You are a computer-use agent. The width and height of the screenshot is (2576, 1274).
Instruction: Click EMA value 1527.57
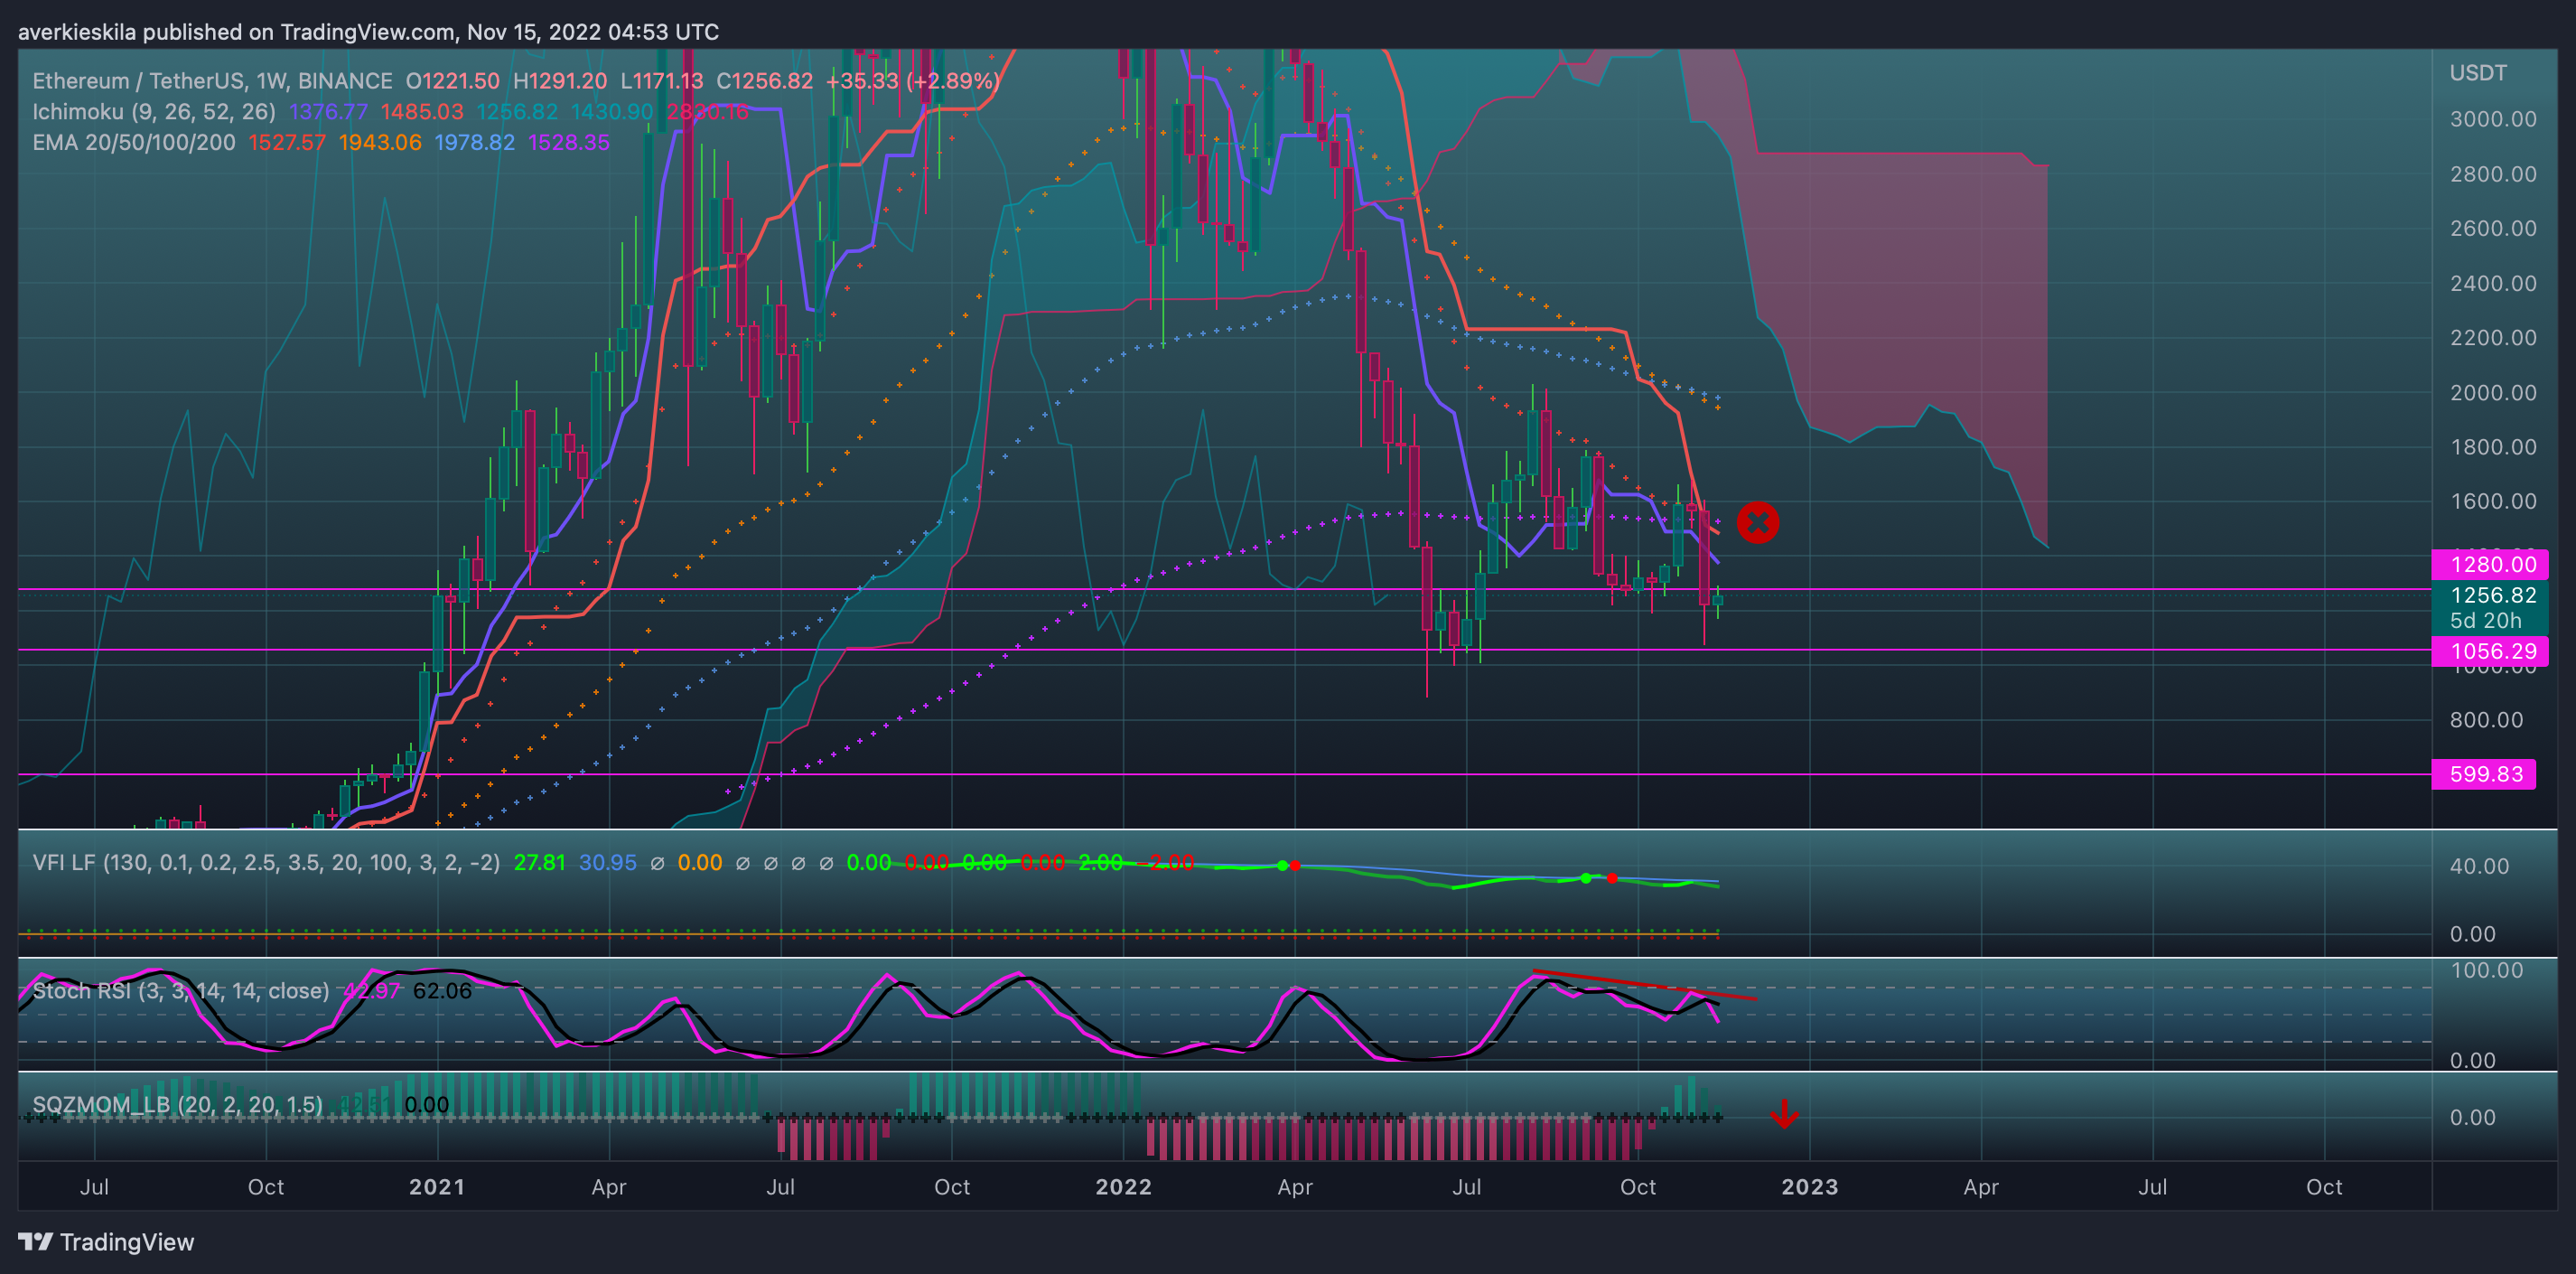coord(287,143)
